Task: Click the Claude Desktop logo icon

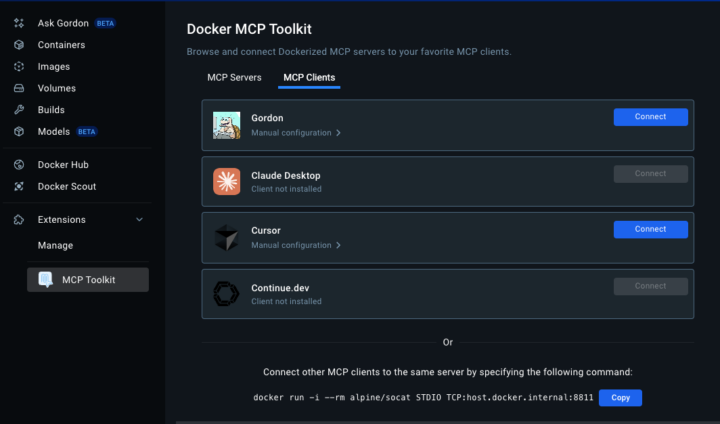Action: pyautogui.click(x=226, y=181)
